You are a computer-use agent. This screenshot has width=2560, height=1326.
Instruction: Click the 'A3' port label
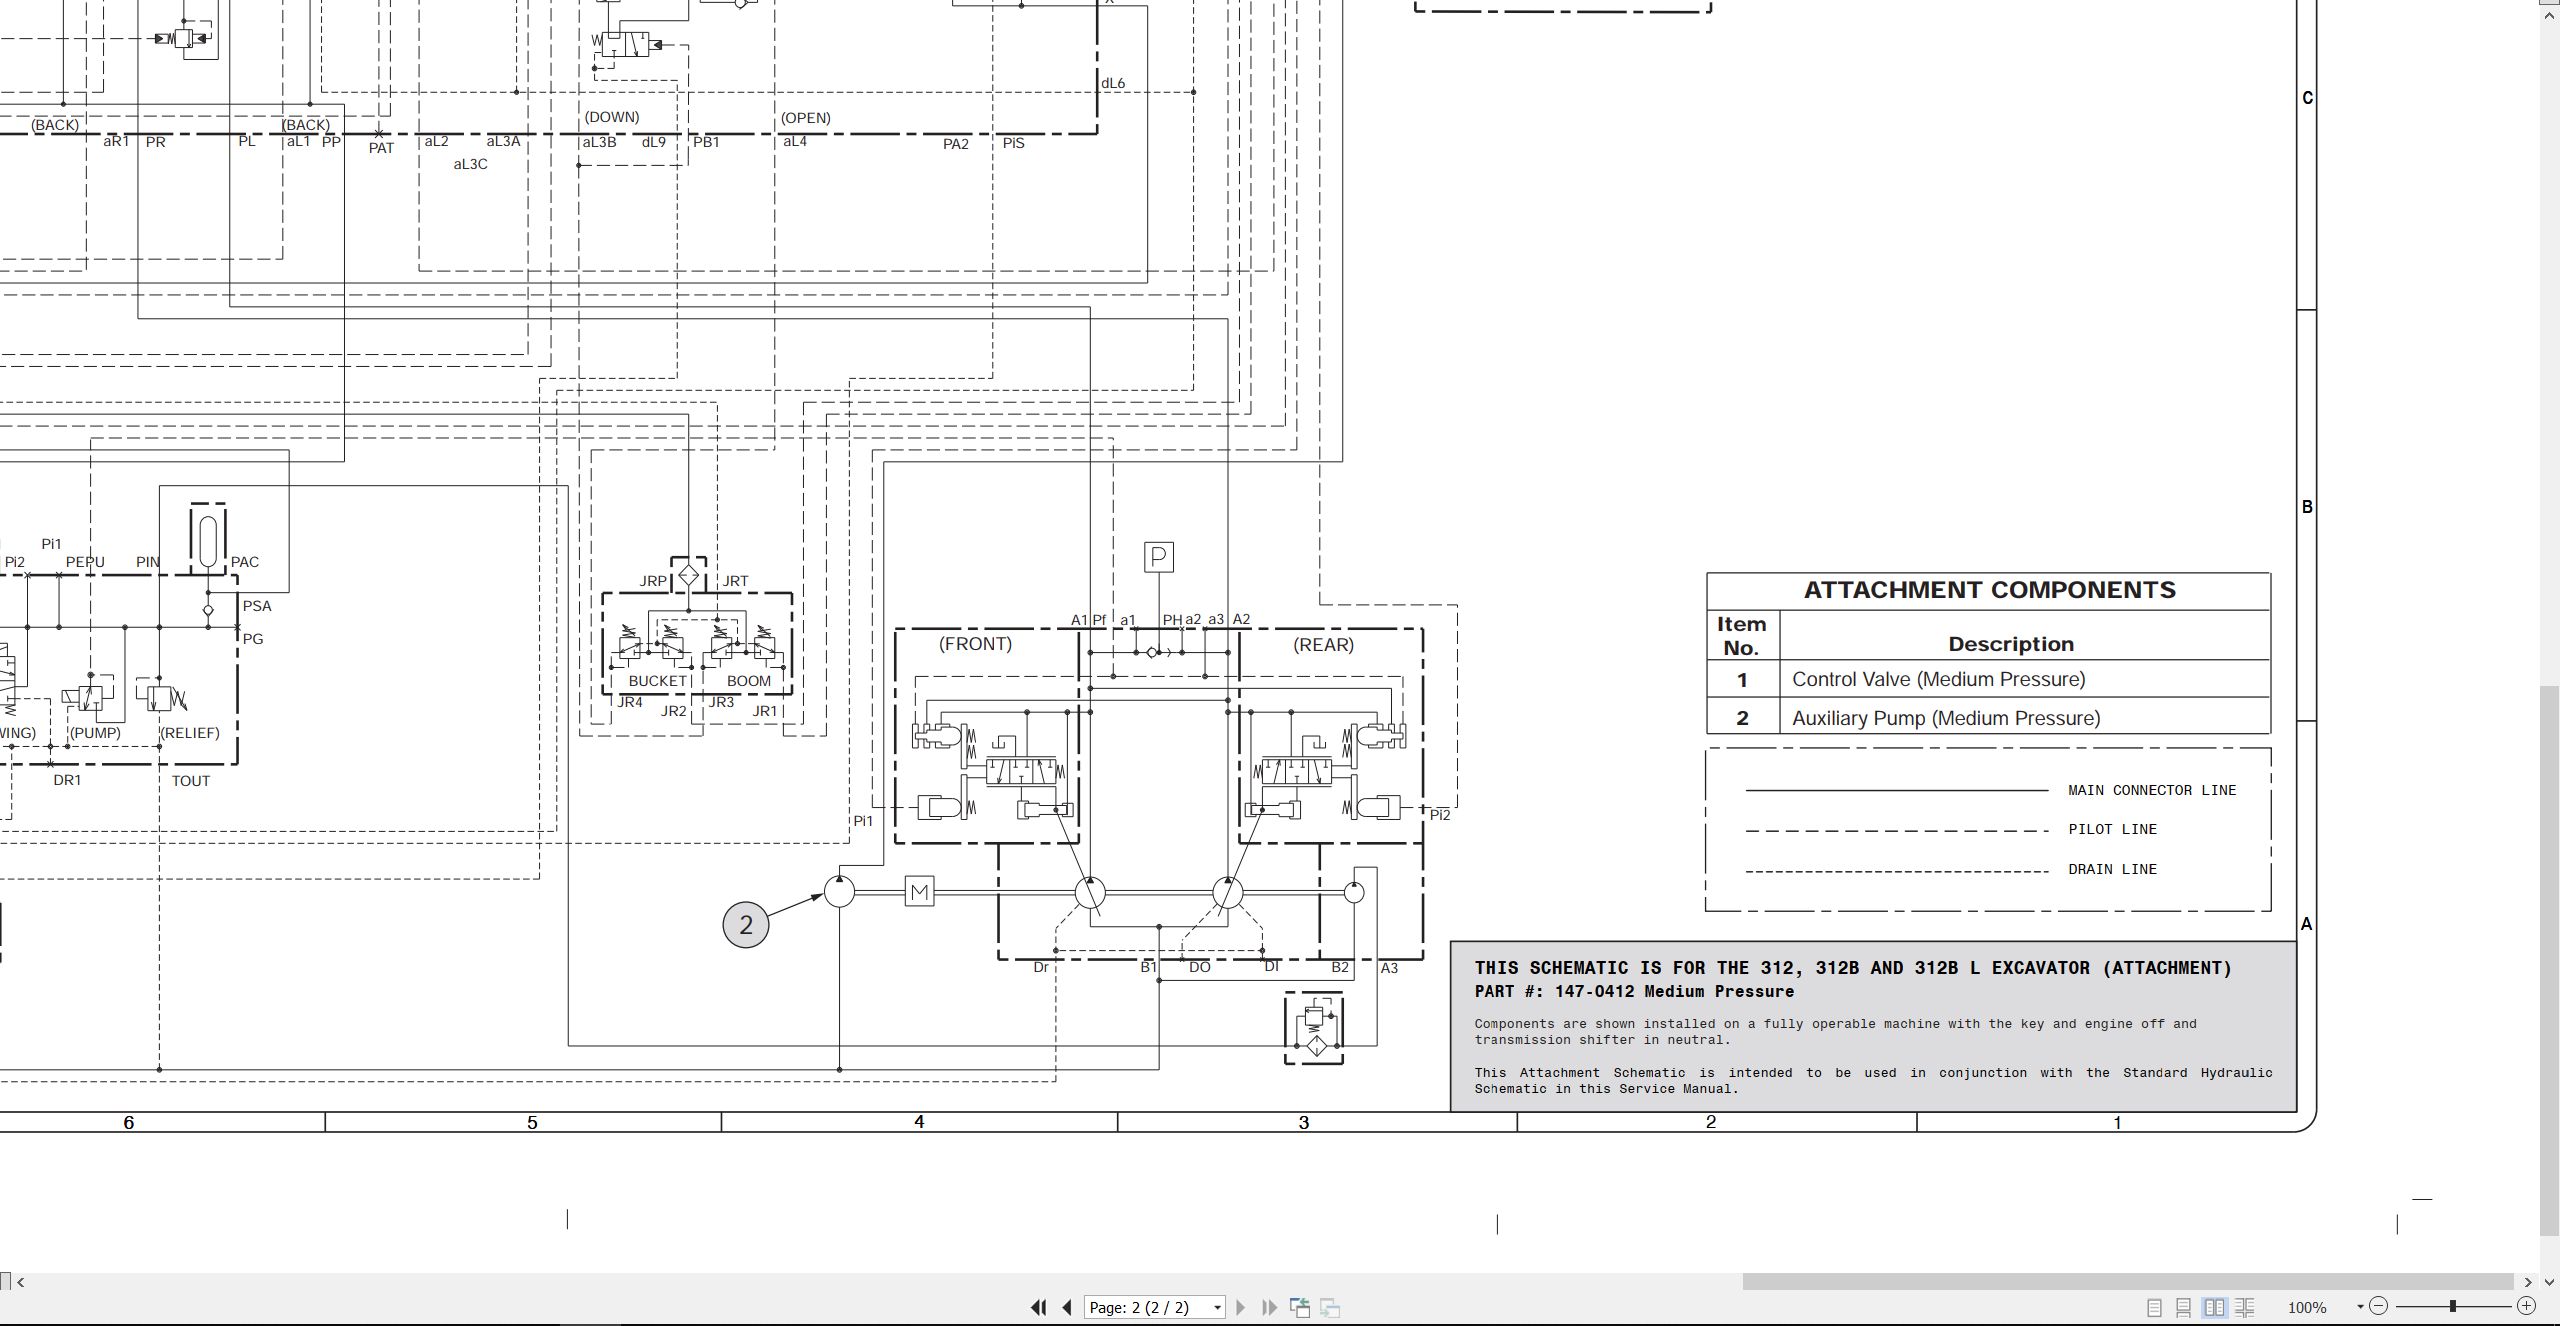point(1389,968)
